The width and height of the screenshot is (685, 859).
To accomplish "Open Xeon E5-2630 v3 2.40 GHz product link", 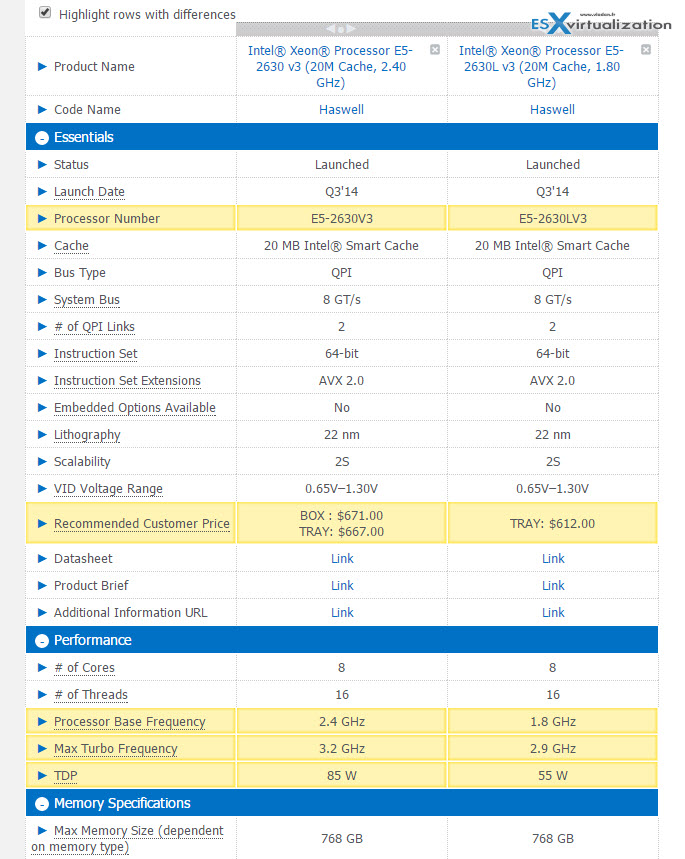I will click(x=330, y=66).
